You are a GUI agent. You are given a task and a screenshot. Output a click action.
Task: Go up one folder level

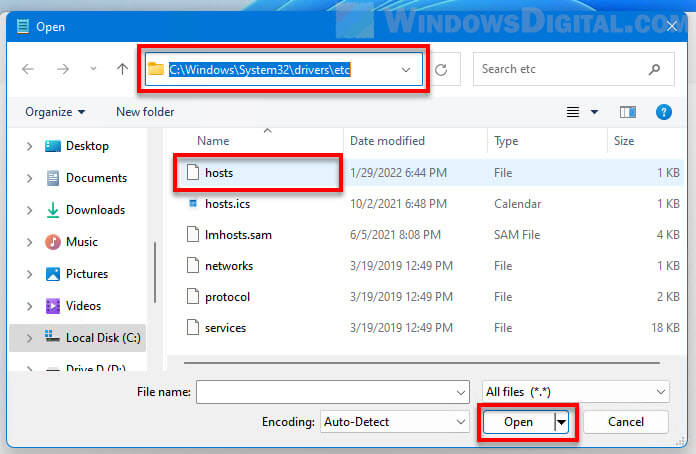click(122, 69)
